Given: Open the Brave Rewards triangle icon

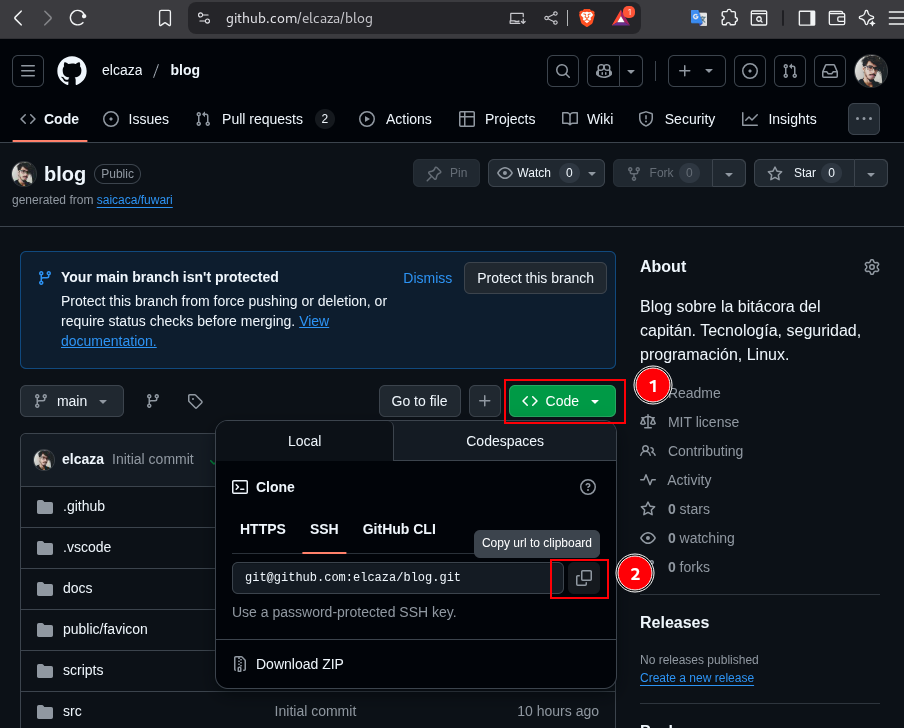Looking at the screenshot, I should 621,18.
